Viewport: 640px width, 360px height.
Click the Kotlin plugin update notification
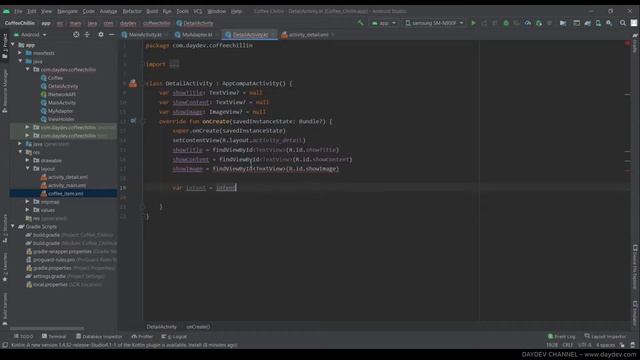[x=124, y=345]
